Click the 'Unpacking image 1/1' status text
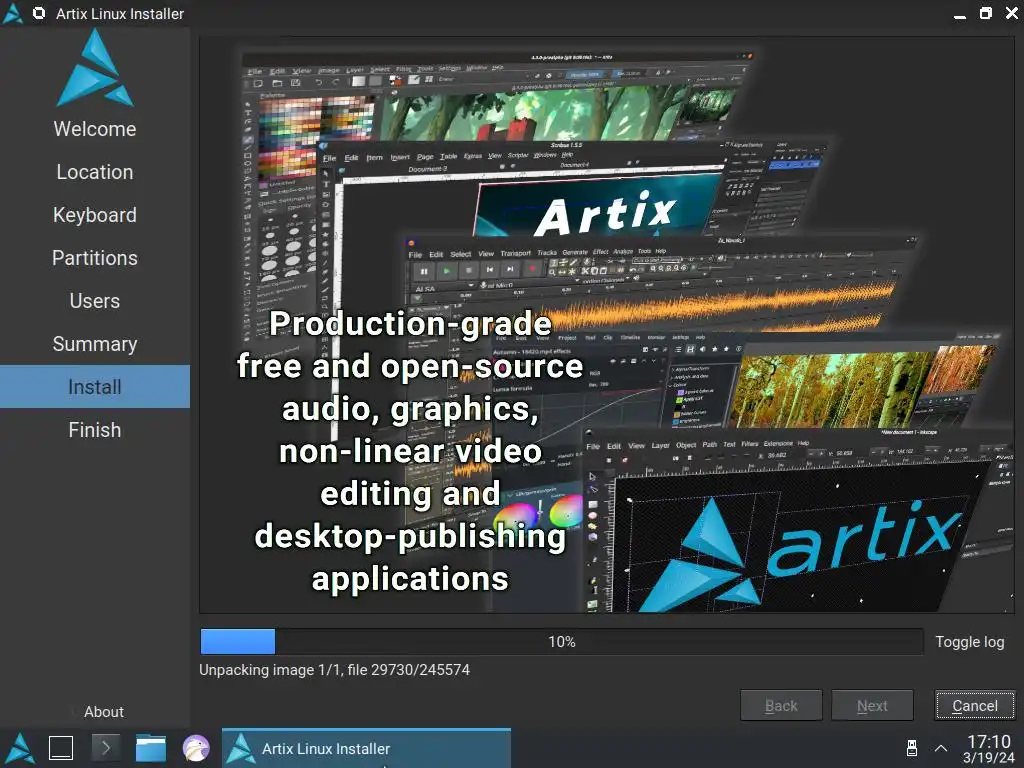Image resolution: width=1024 pixels, height=768 pixels. [x=334, y=670]
